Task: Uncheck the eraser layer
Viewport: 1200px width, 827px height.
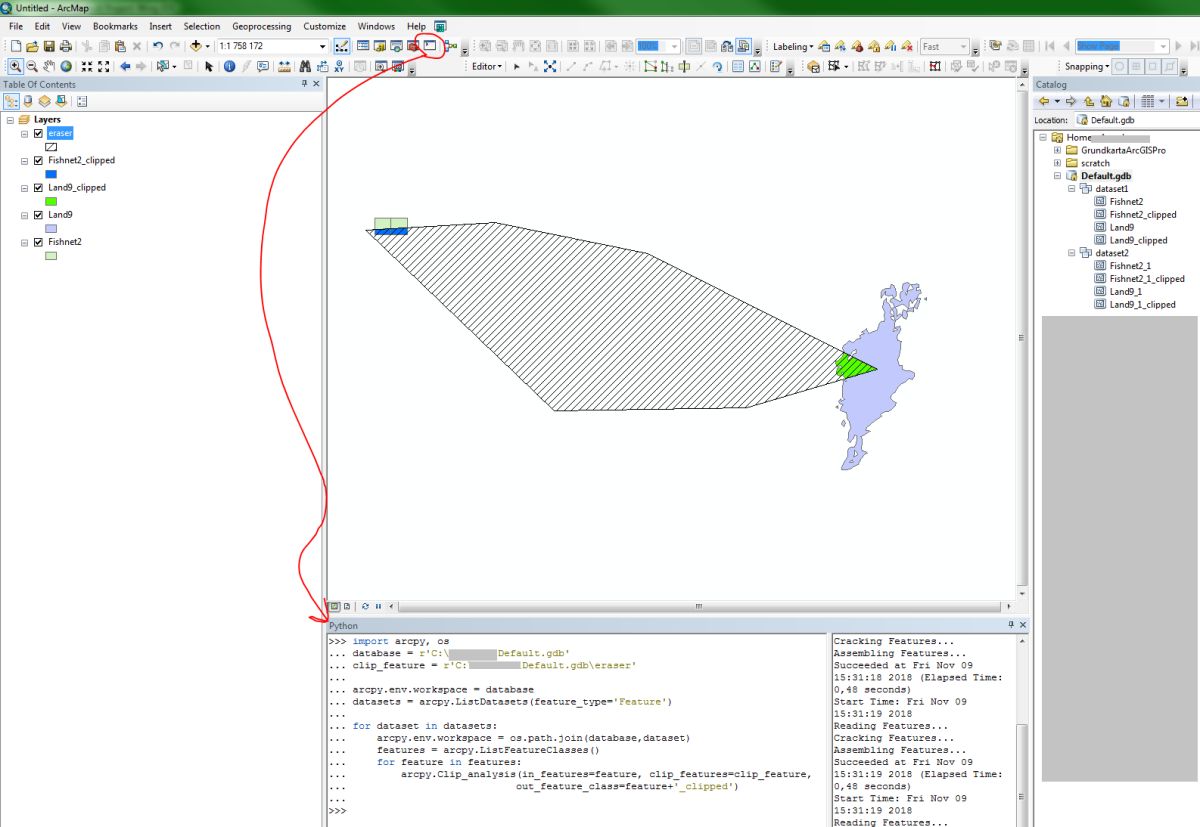Action: click(38, 133)
